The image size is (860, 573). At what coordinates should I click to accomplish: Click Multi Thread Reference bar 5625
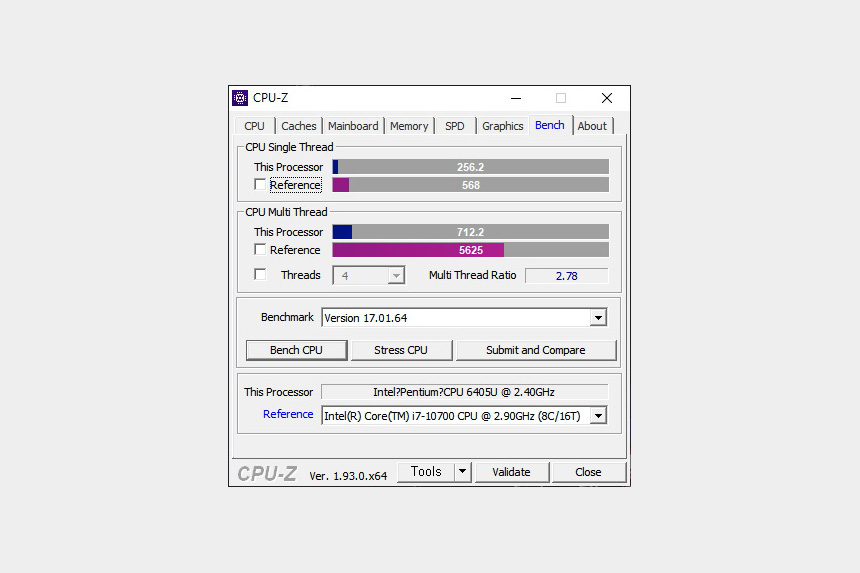point(471,250)
